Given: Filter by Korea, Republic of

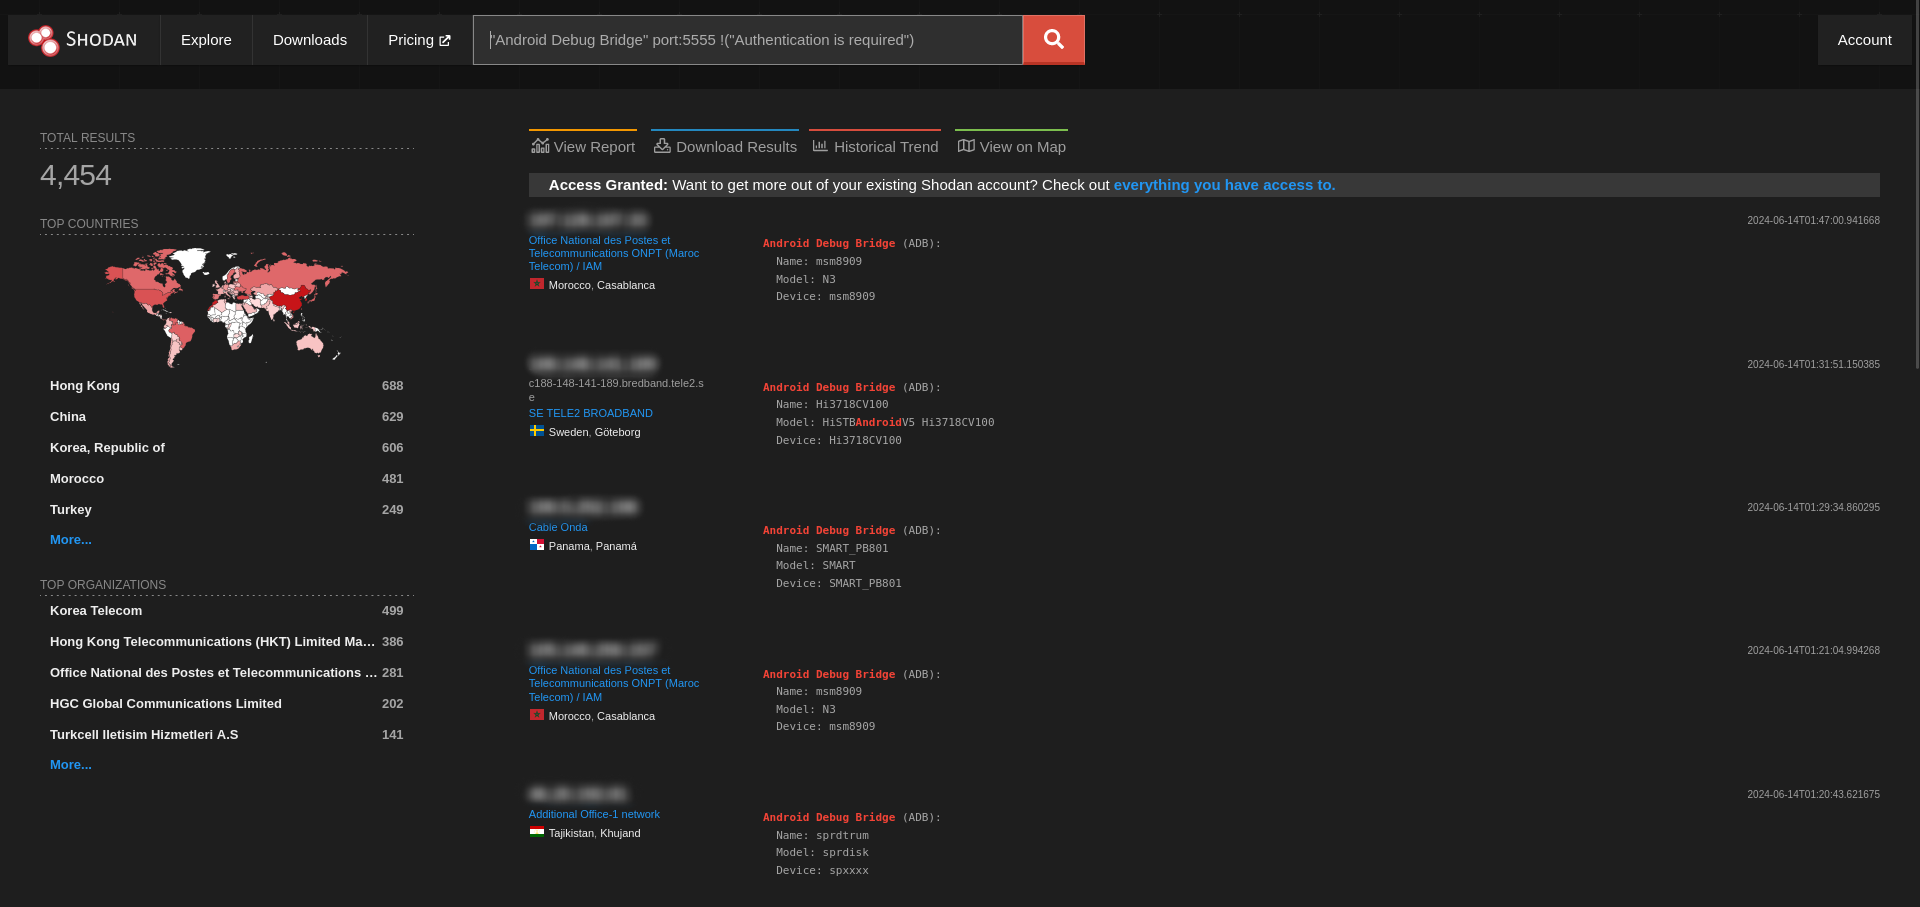Looking at the screenshot, I should [x=107, y=448].
